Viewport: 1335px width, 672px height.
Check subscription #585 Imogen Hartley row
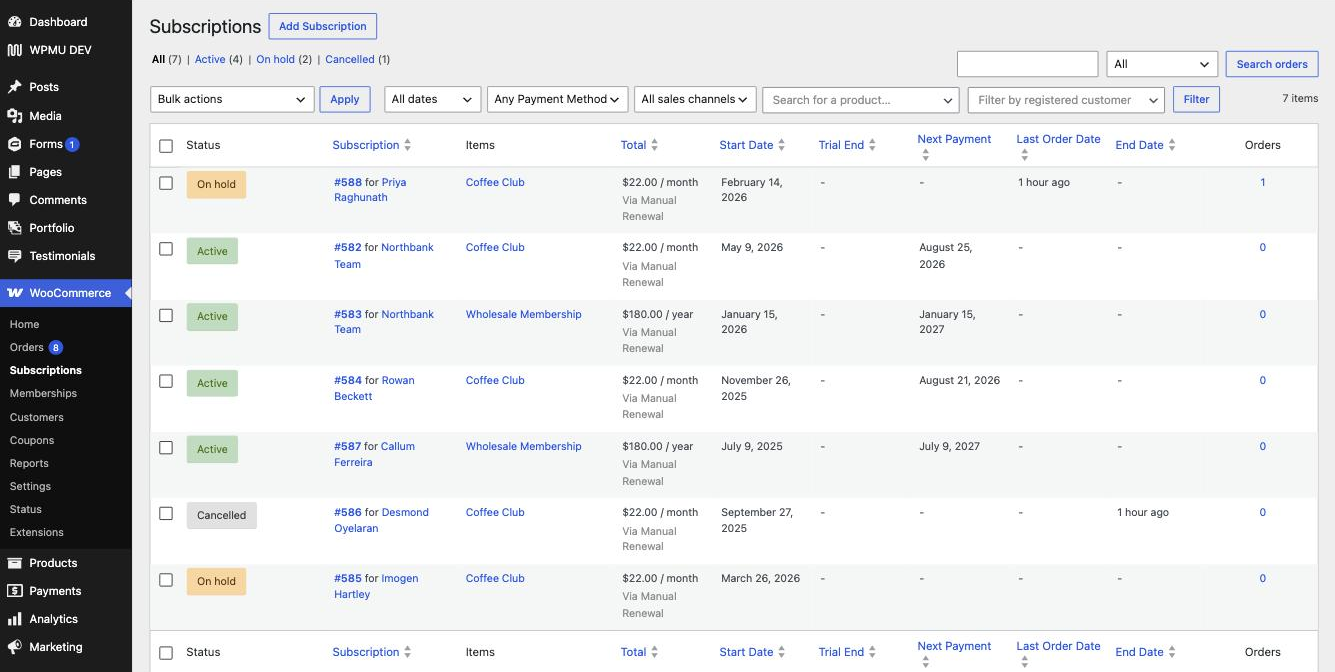click(166, 579)
